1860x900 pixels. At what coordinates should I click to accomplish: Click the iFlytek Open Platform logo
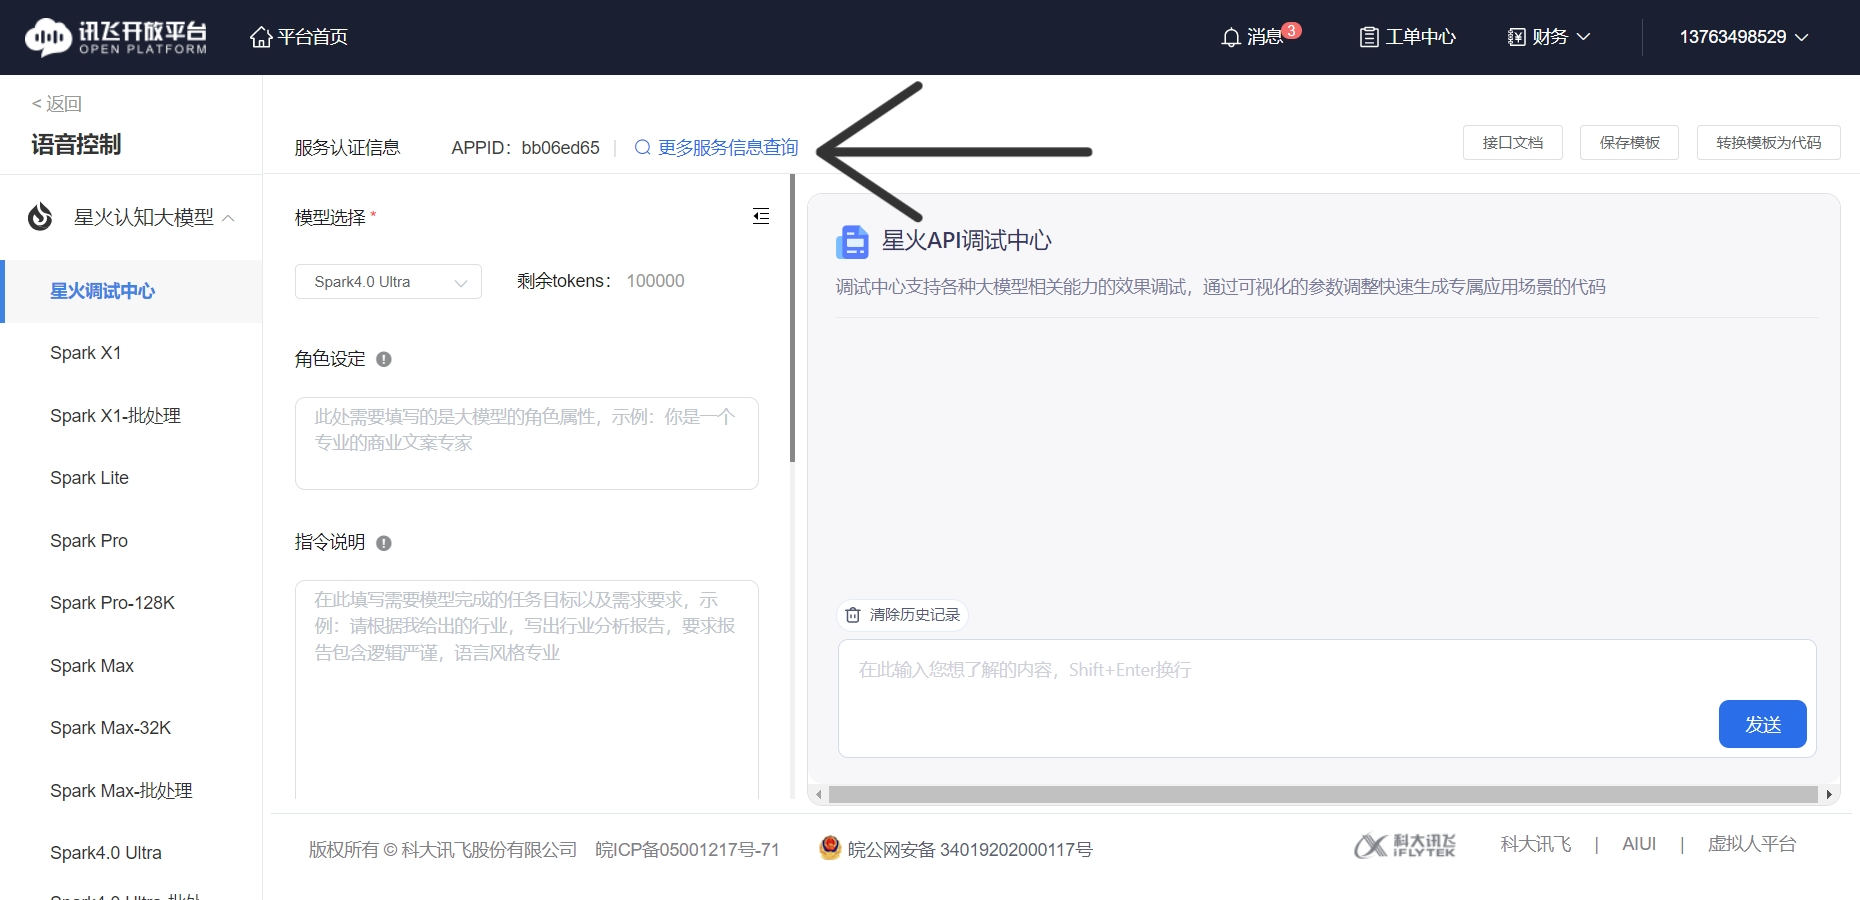tap(116, 37)
